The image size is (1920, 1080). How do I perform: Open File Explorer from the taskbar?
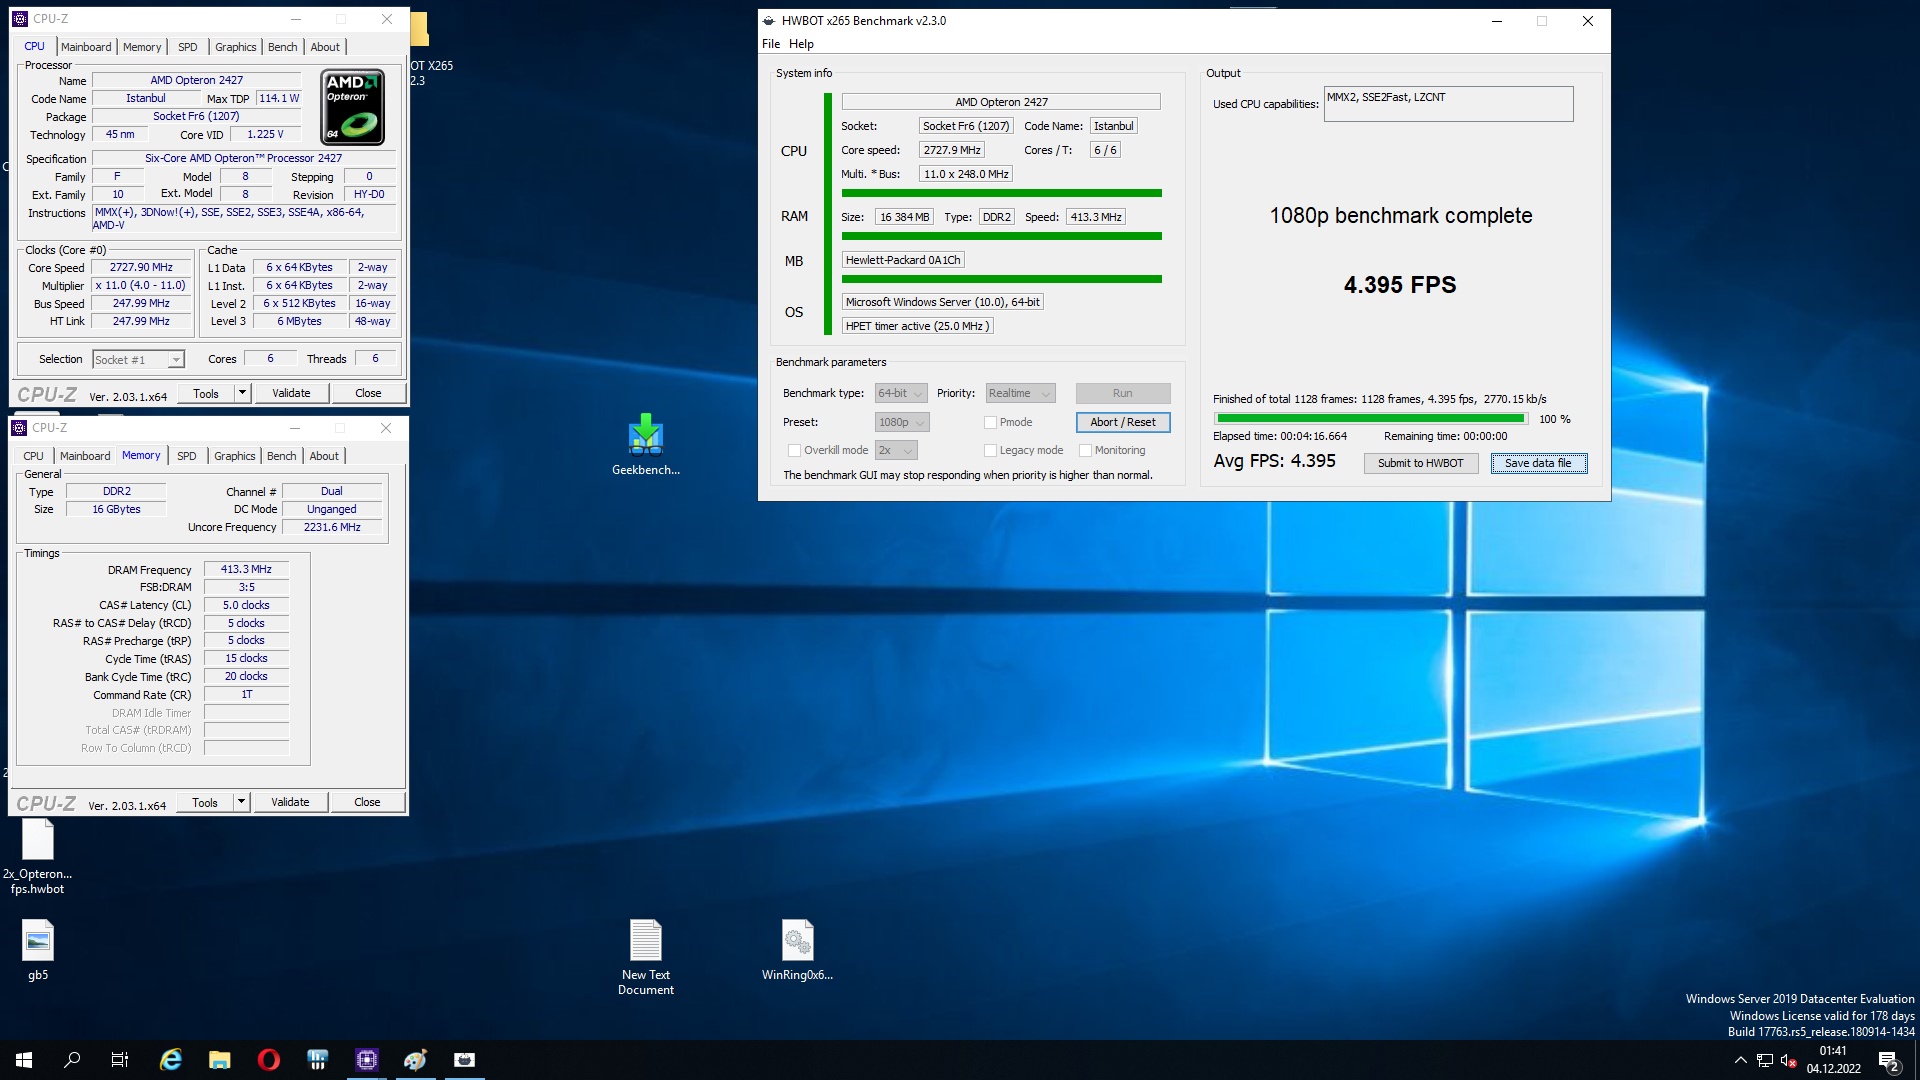click(x=220, y=1060)
